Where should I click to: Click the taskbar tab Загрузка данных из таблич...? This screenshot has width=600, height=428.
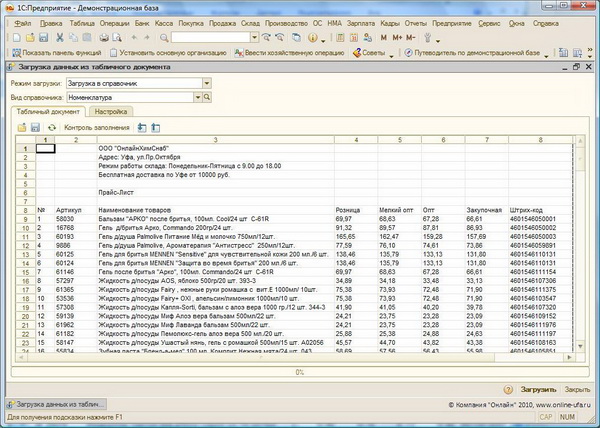point(56,404)
